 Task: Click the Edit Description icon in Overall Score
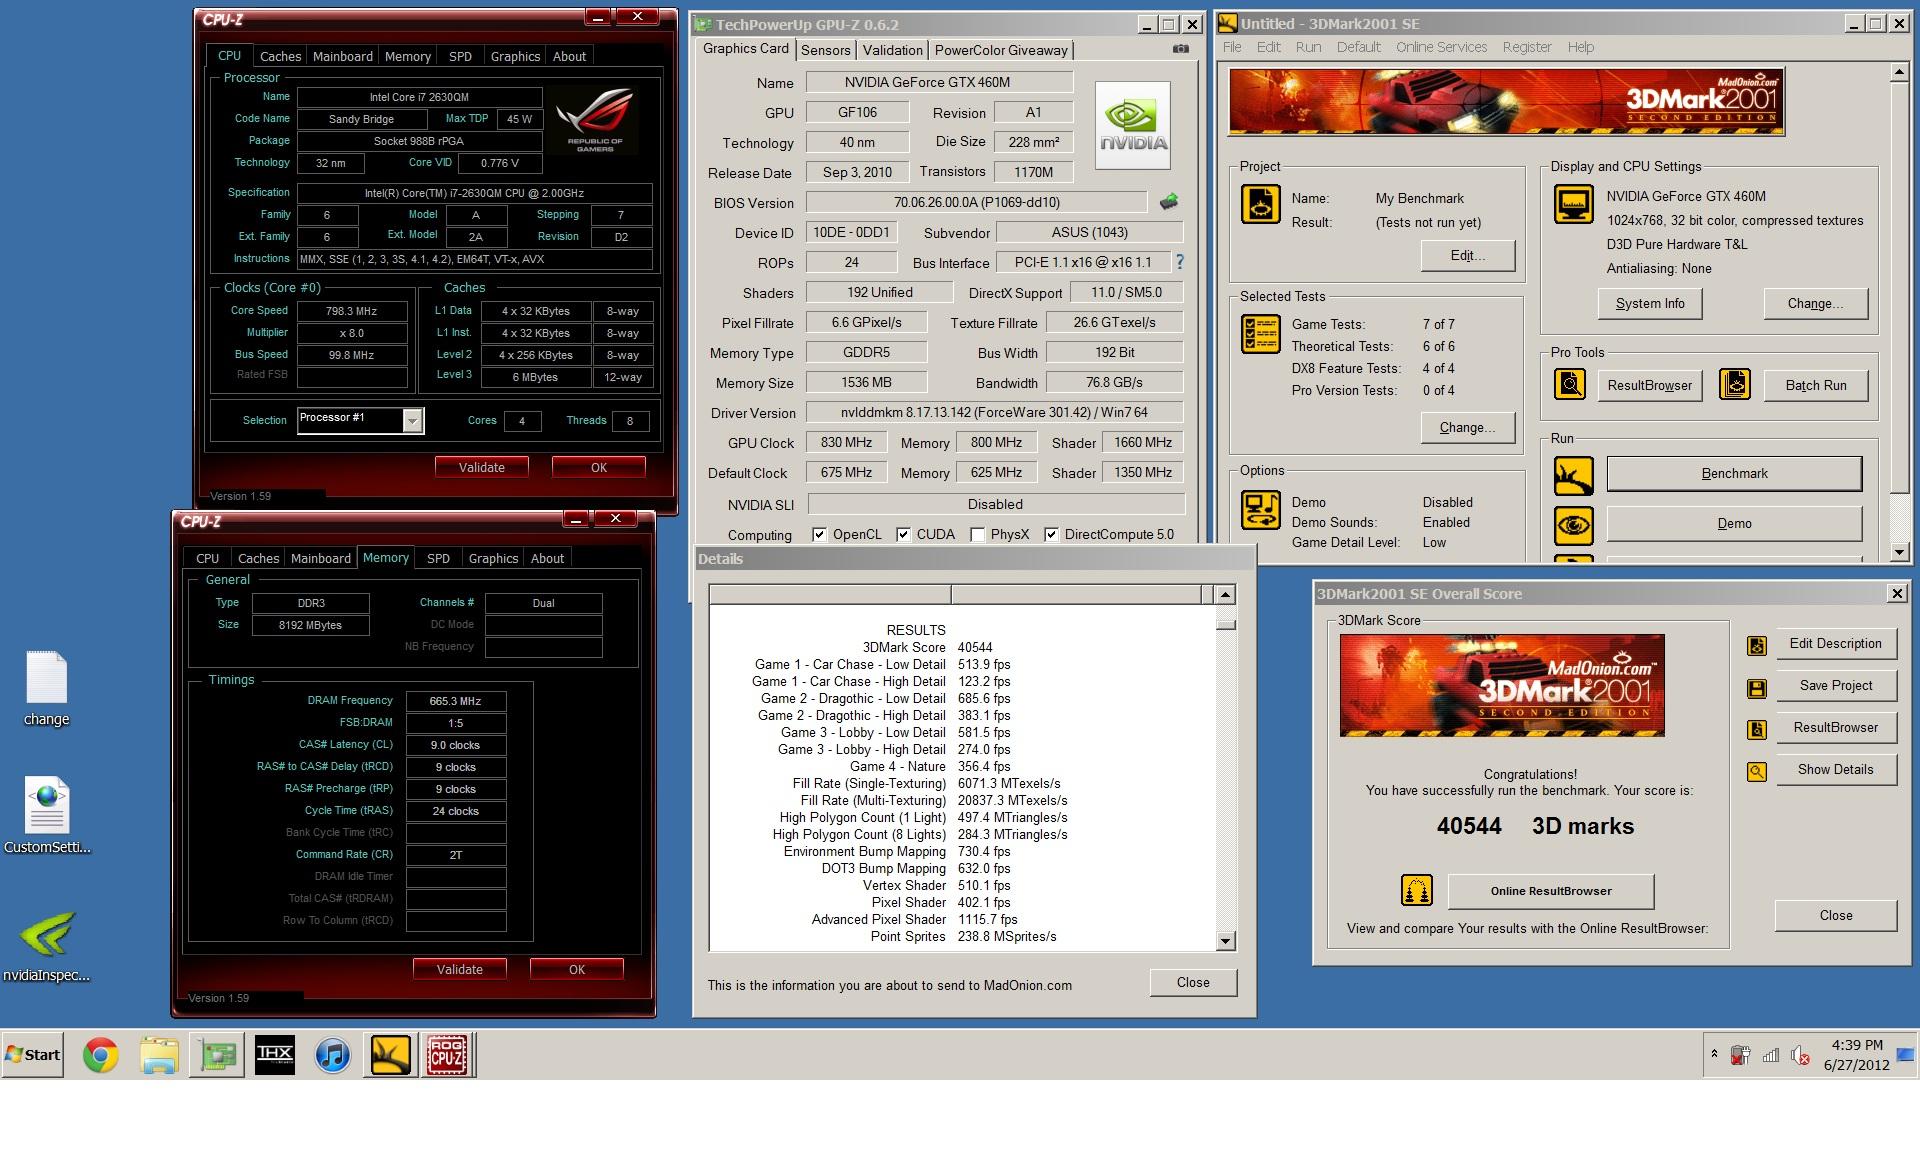[1757, 646]
